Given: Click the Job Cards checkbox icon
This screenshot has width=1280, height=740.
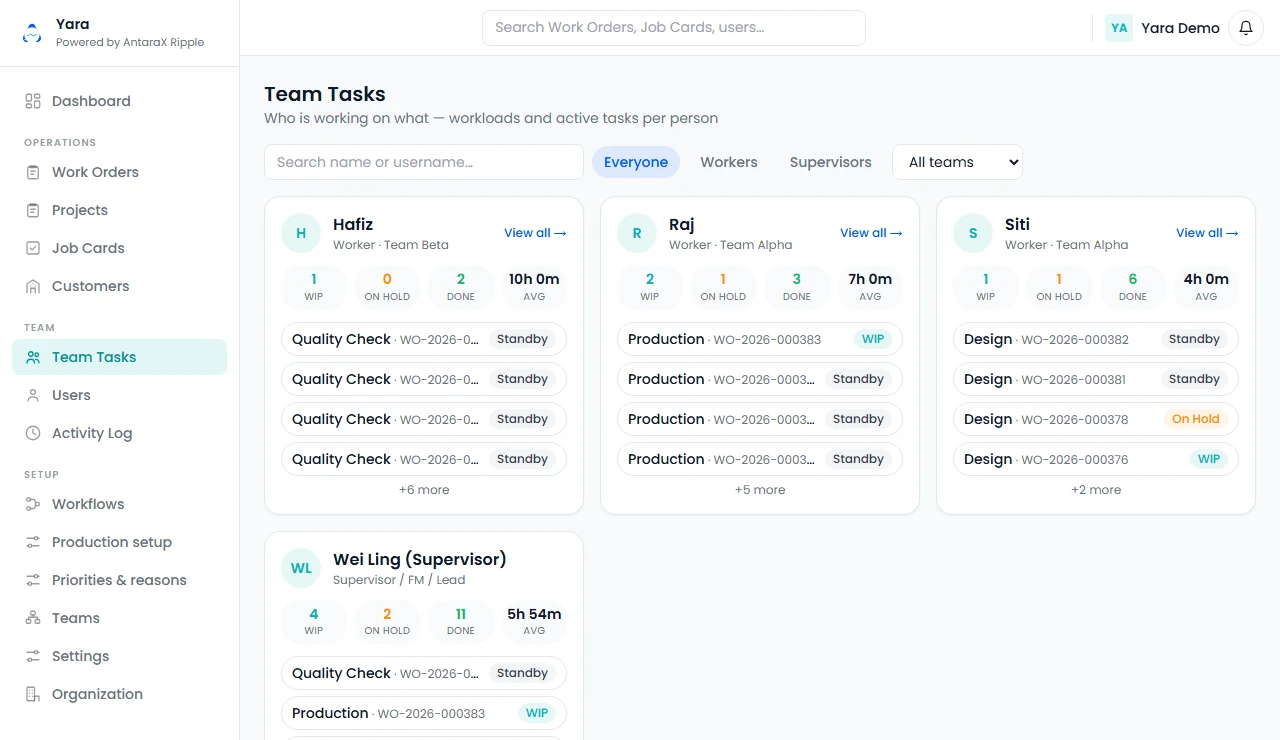Looking at the screenshot, I should (x=33, y=248).
